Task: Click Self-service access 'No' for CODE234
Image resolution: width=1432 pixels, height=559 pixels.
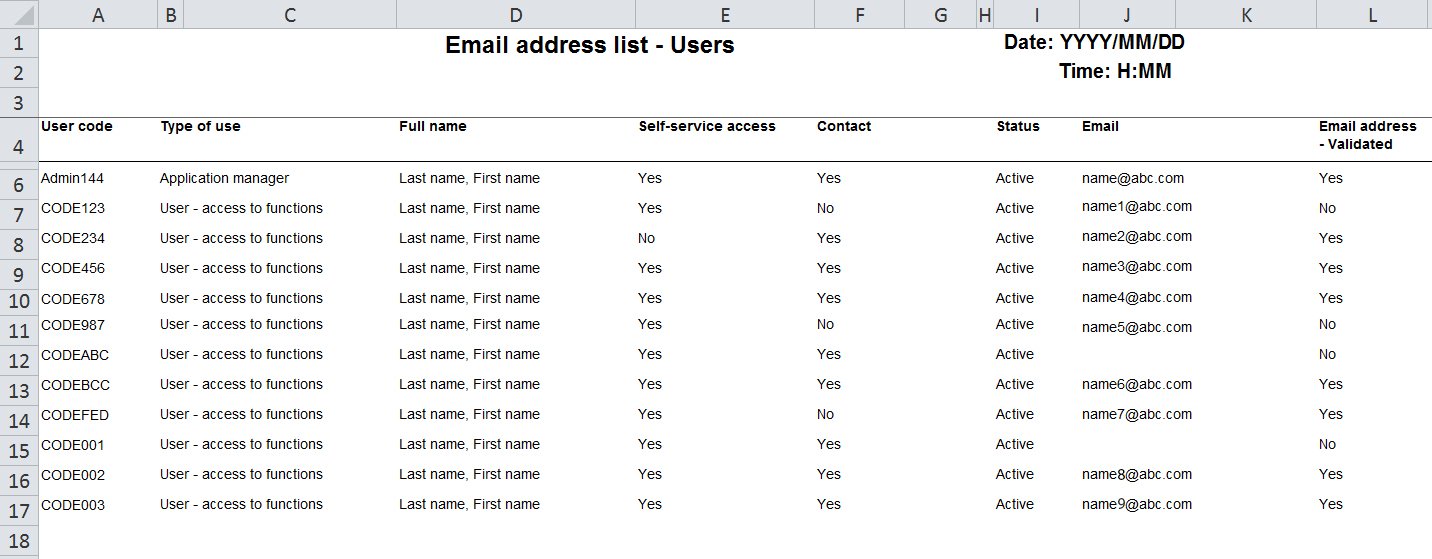Action: click(x=647, y=239)
